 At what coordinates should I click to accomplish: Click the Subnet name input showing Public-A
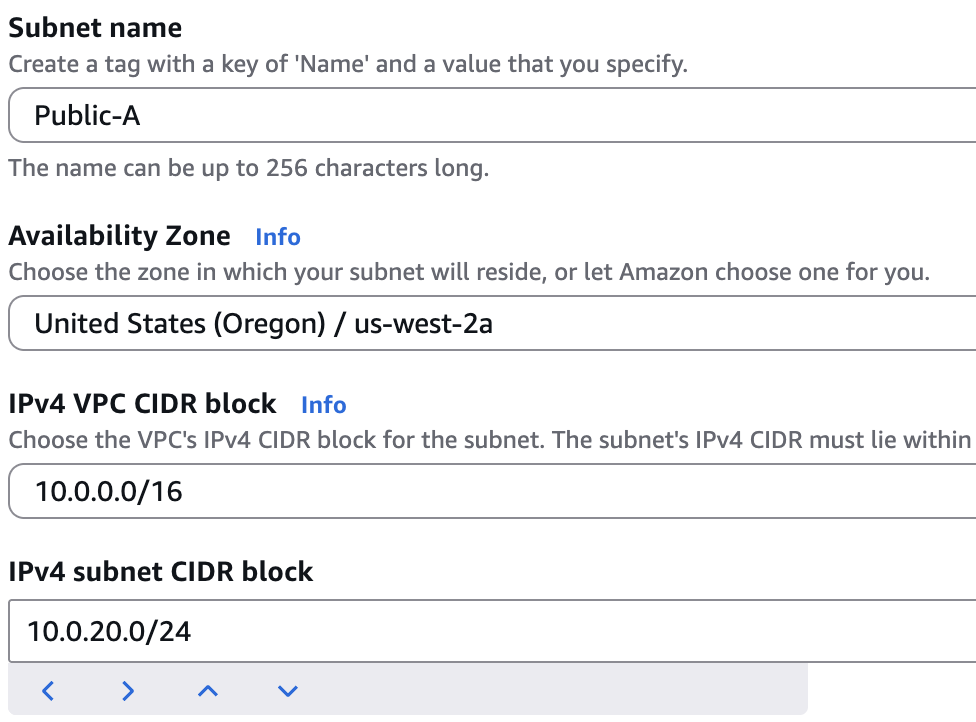pyautogui.click(x=488, y=115)
